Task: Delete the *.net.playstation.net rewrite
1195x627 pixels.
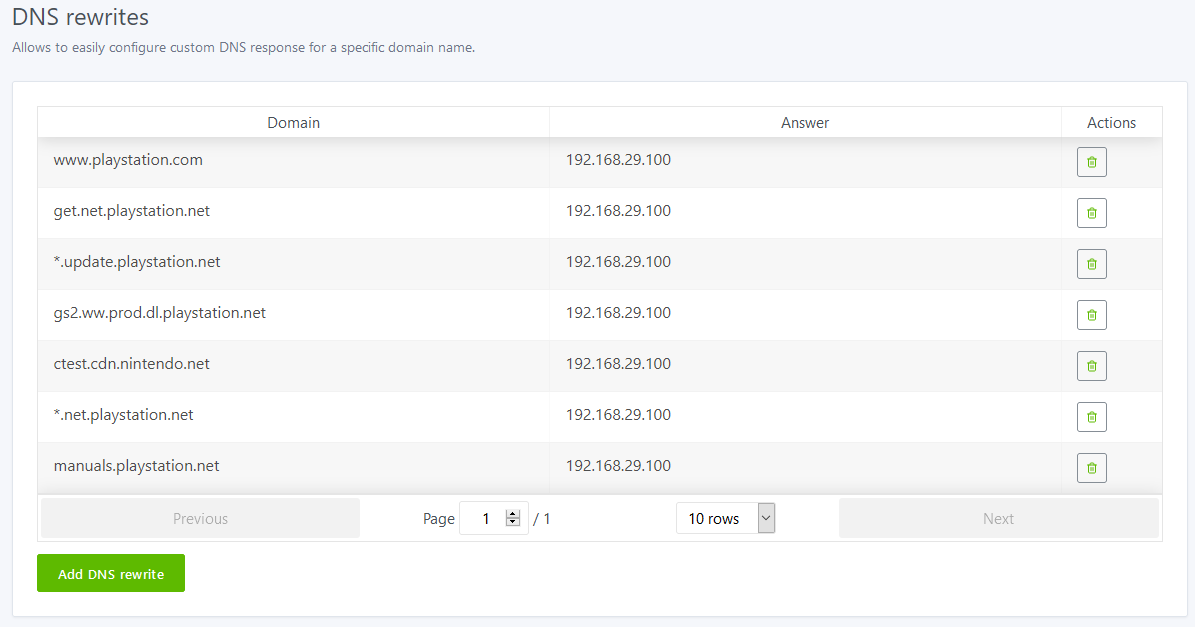Action: click(x=1091, y=417)
